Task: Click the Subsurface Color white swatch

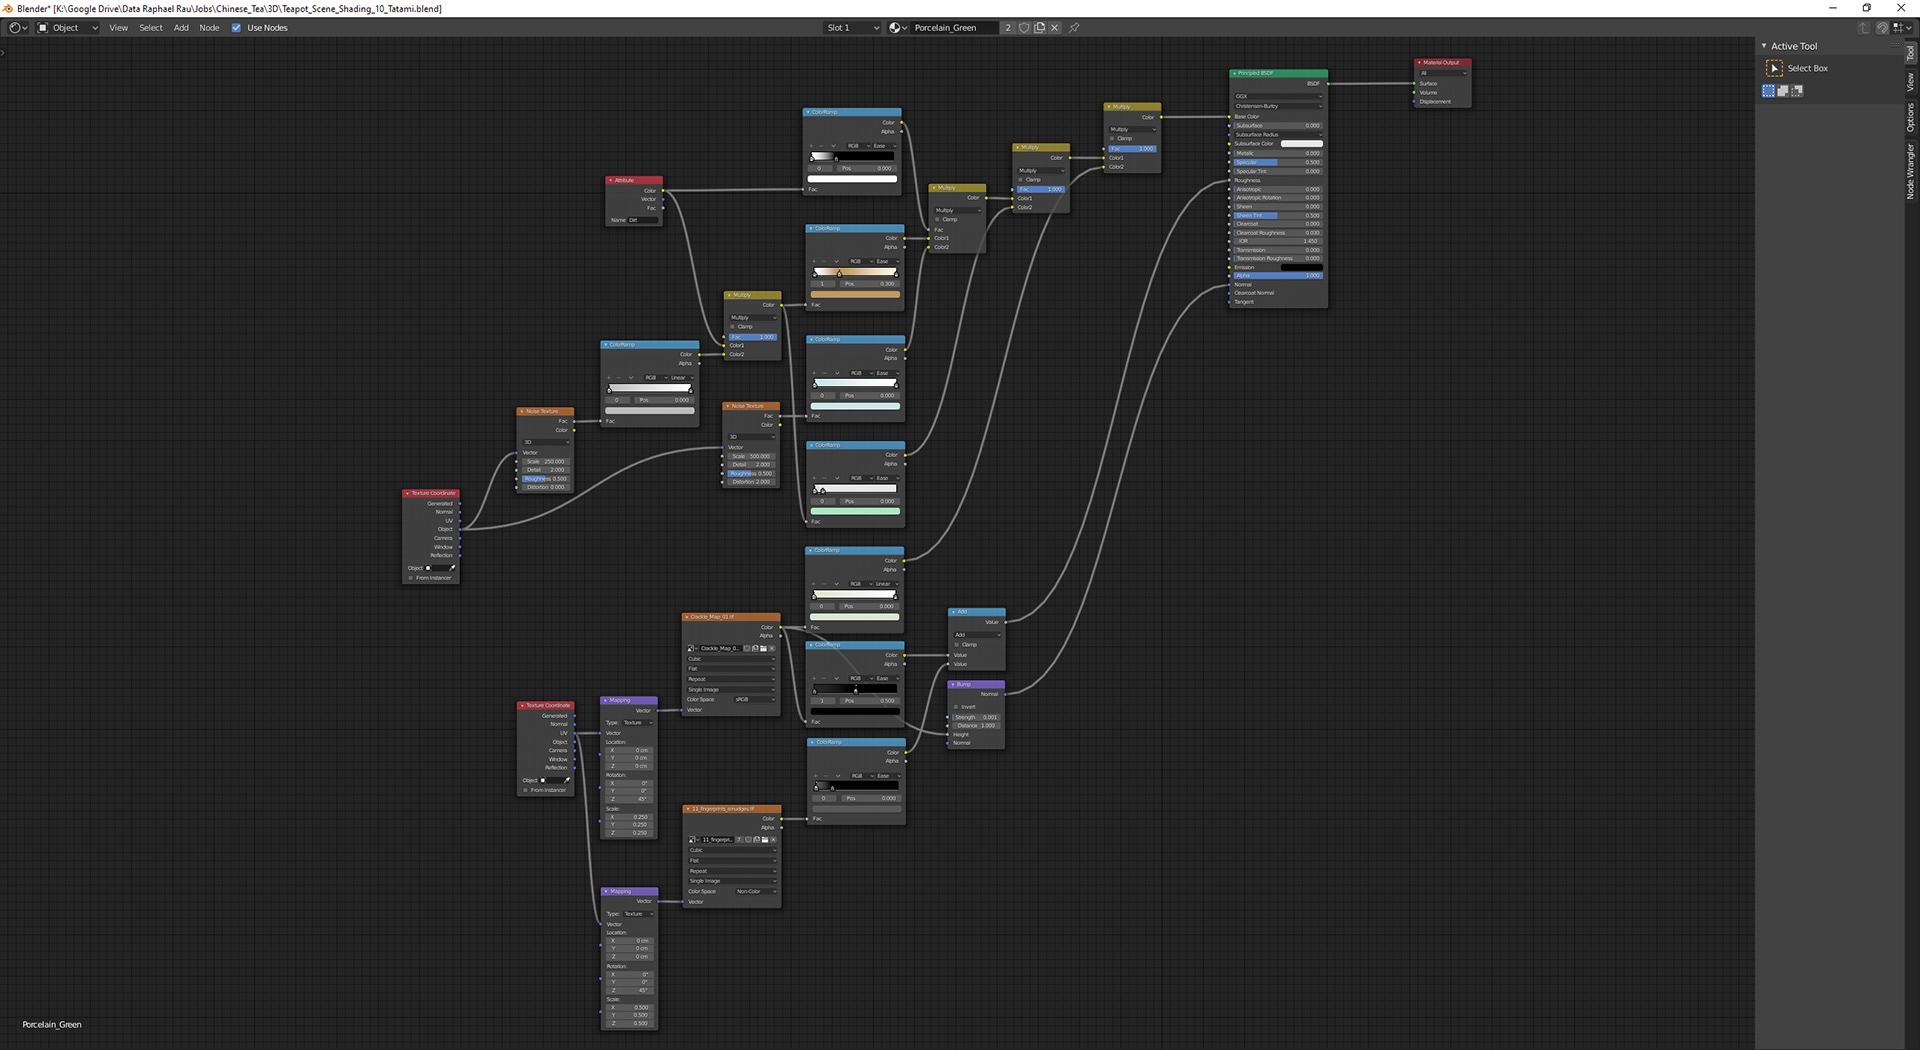Action: tap(1301, 144)
